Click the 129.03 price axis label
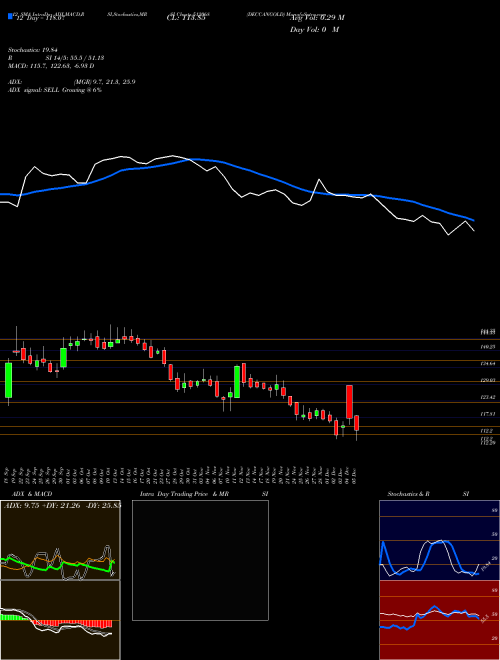Screen dimensions: 500x660 click(487, 381)
